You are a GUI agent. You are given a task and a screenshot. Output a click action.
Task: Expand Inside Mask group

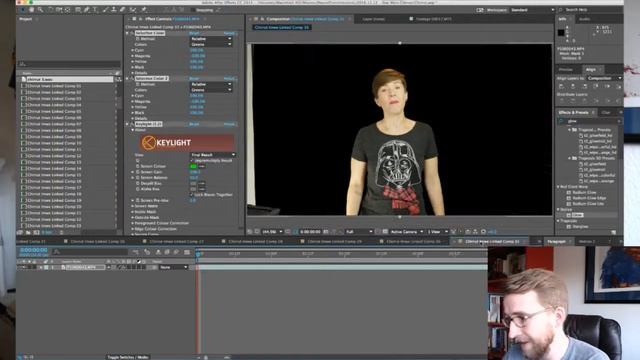[x=133, y=212]
